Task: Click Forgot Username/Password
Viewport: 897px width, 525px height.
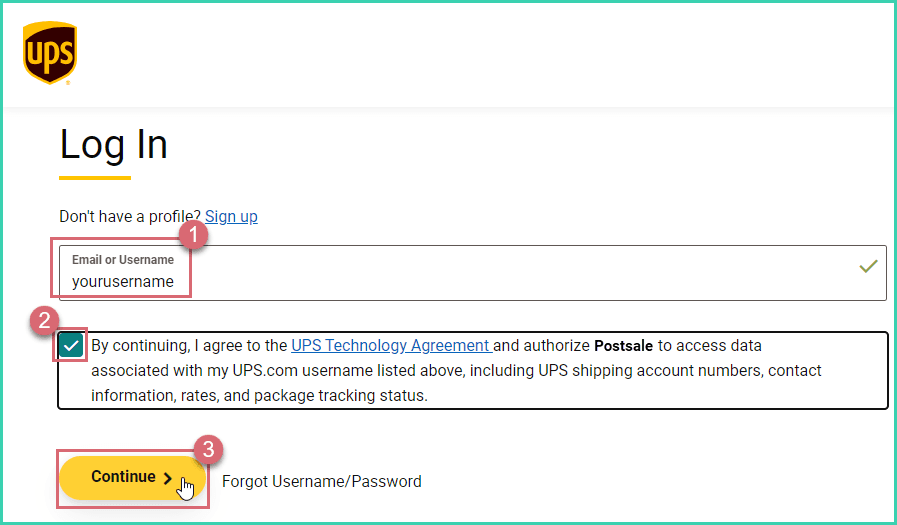Action: point(321,481)
